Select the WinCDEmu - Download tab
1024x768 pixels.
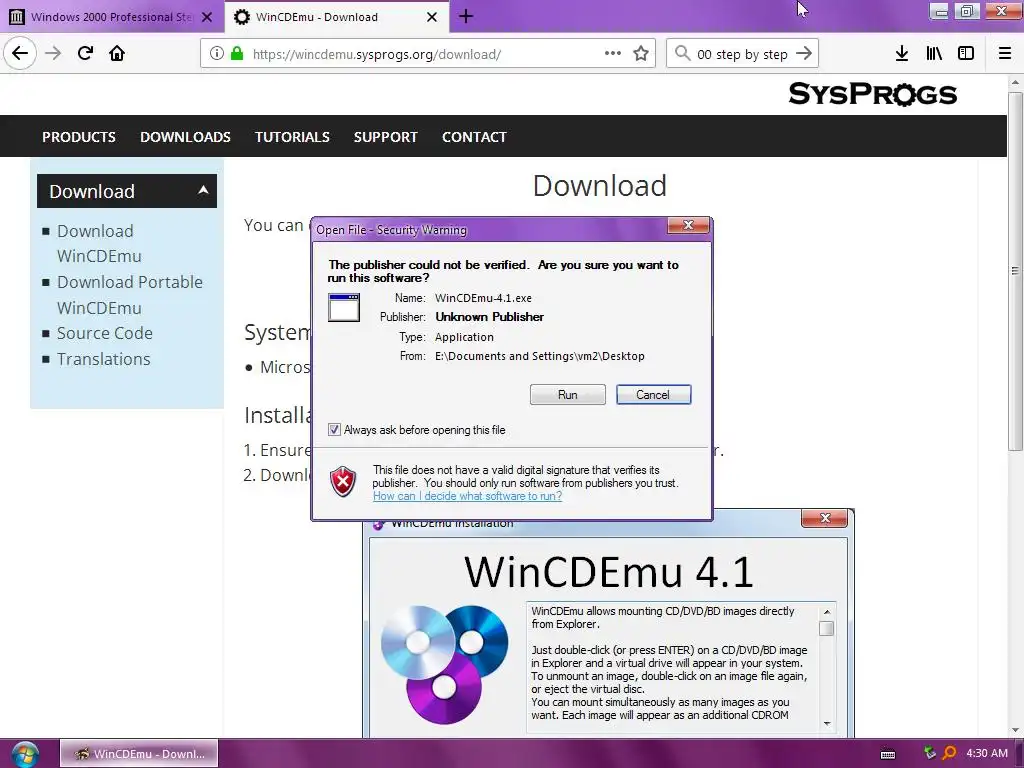(x=336, y=17)
